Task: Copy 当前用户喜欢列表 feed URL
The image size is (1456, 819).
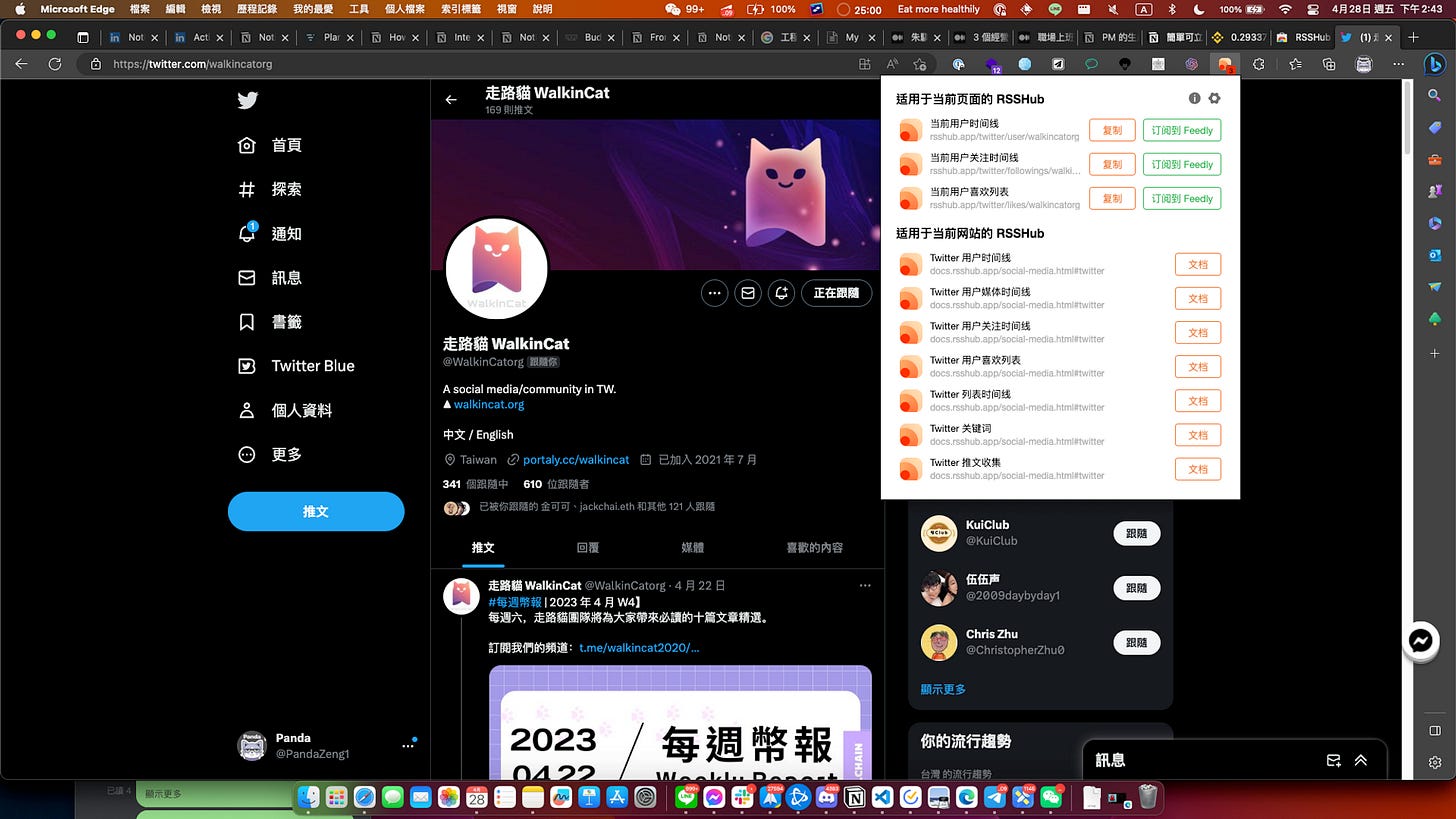Action: [1112, 198]
